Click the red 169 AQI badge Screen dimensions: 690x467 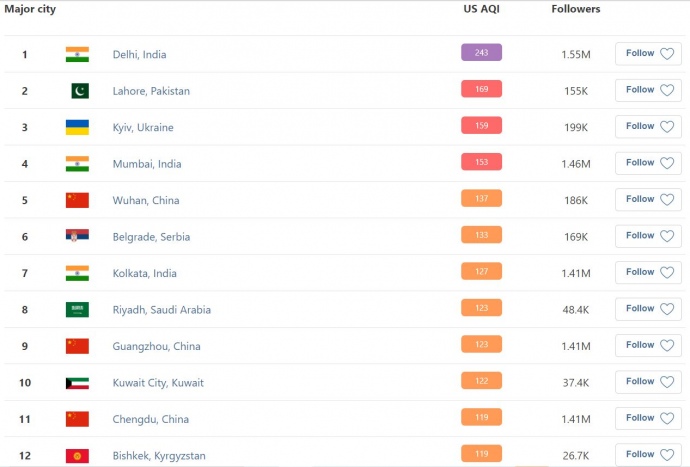[481, 90]
